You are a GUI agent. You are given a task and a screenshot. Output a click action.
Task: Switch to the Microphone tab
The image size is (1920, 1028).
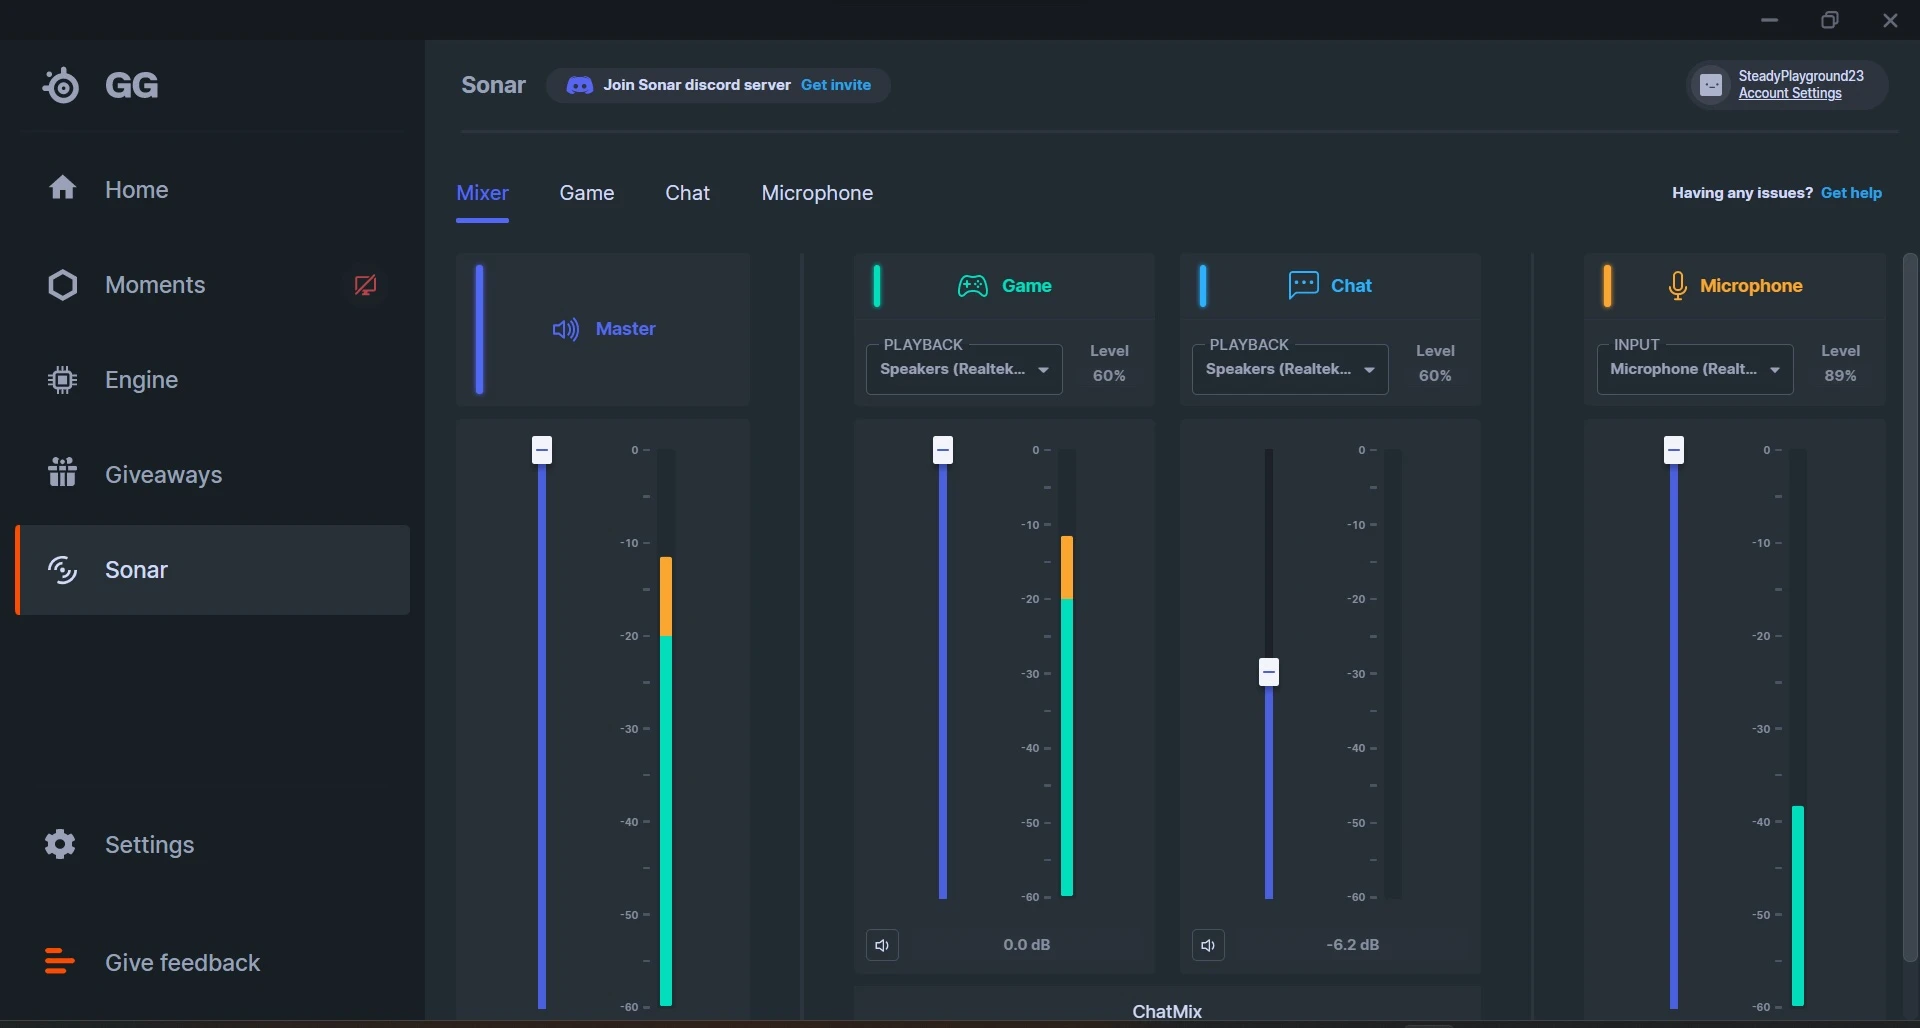[817, 193]
